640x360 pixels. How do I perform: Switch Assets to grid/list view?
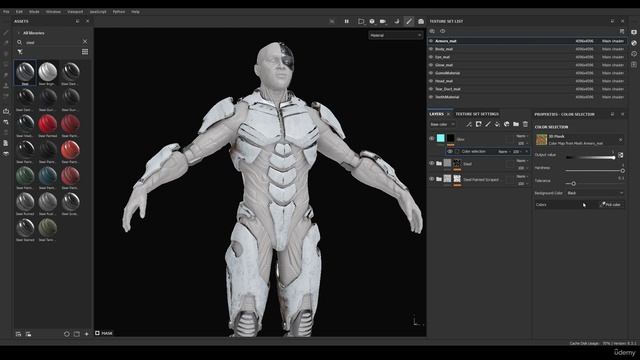pos(85,52)
